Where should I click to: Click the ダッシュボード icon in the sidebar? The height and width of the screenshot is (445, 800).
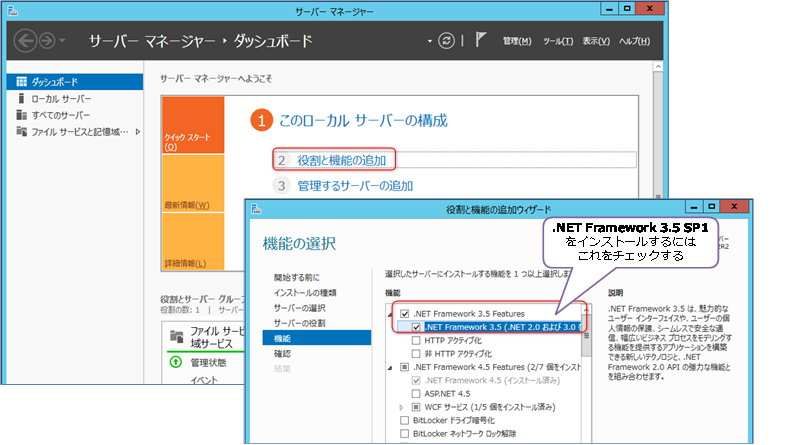tap(21, 82)
